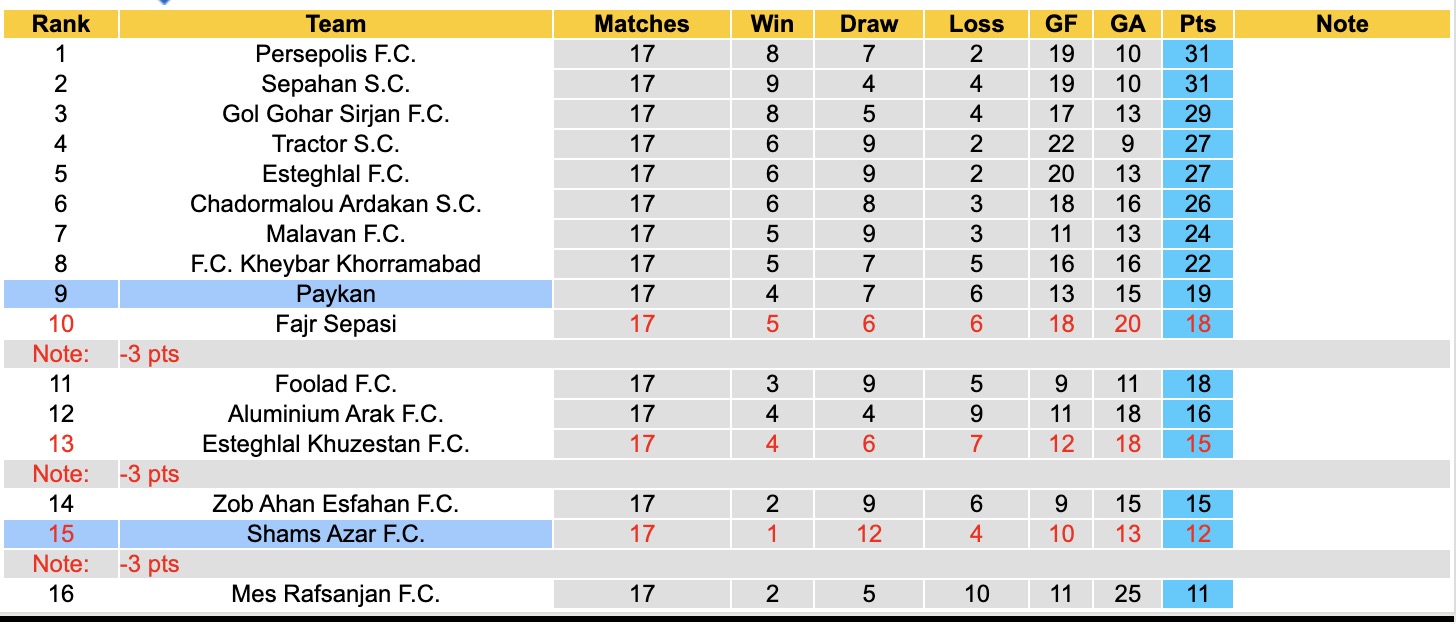The image size is (1456, 622).
Task: Select the Team column header
Action: coord(336,24)
